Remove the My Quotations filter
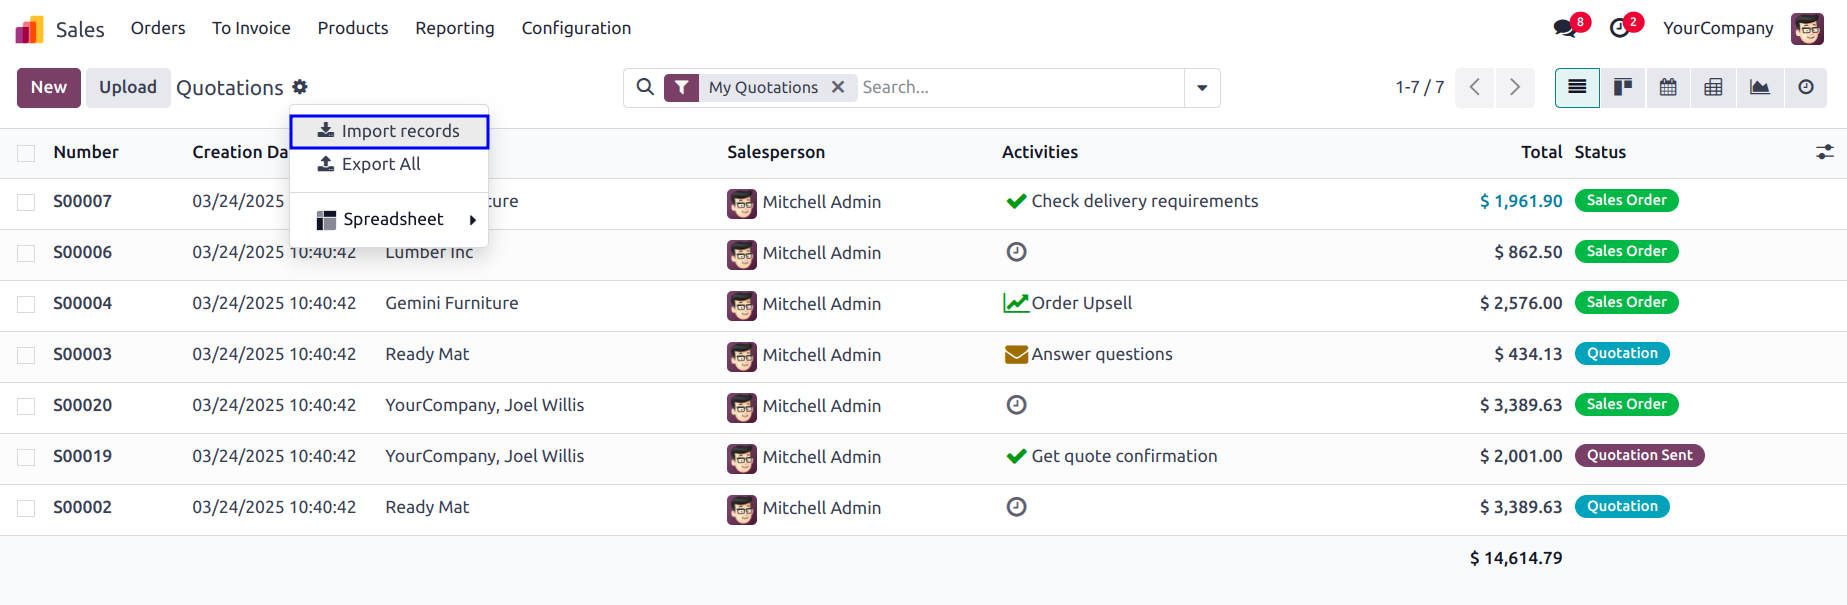 (x=838, y=88)
